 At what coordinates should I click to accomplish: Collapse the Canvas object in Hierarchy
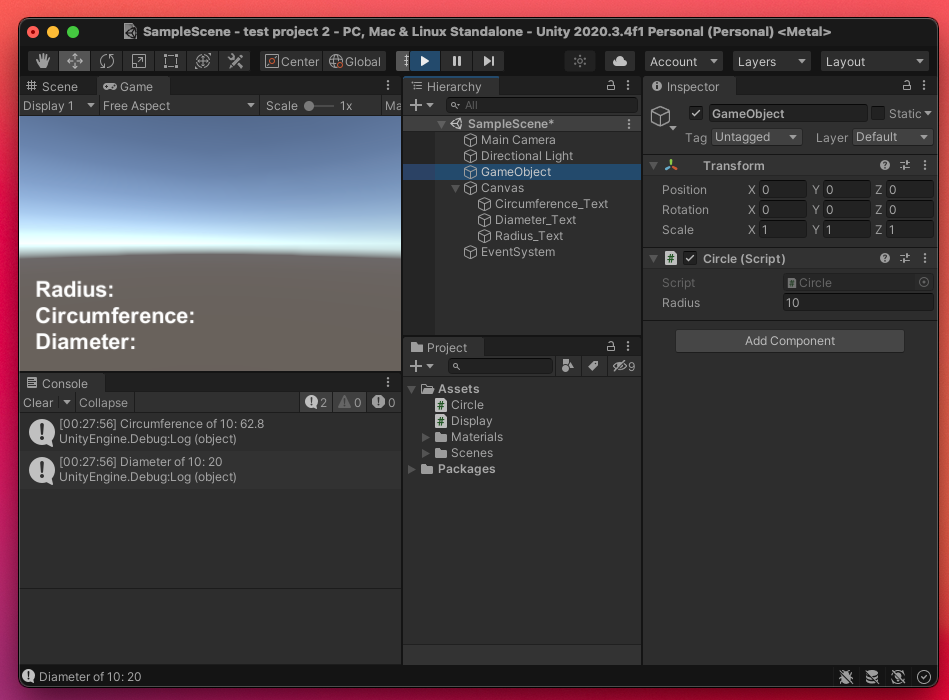pos(455,188)
